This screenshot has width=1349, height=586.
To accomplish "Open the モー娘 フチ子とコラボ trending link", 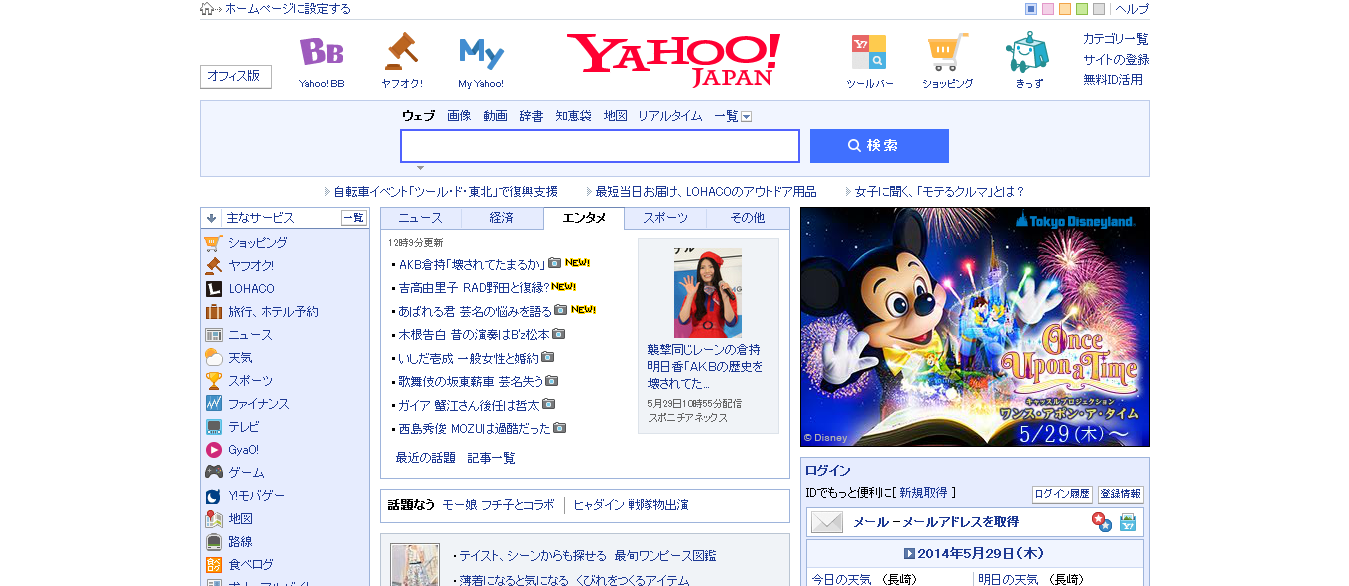I will 498,505.
